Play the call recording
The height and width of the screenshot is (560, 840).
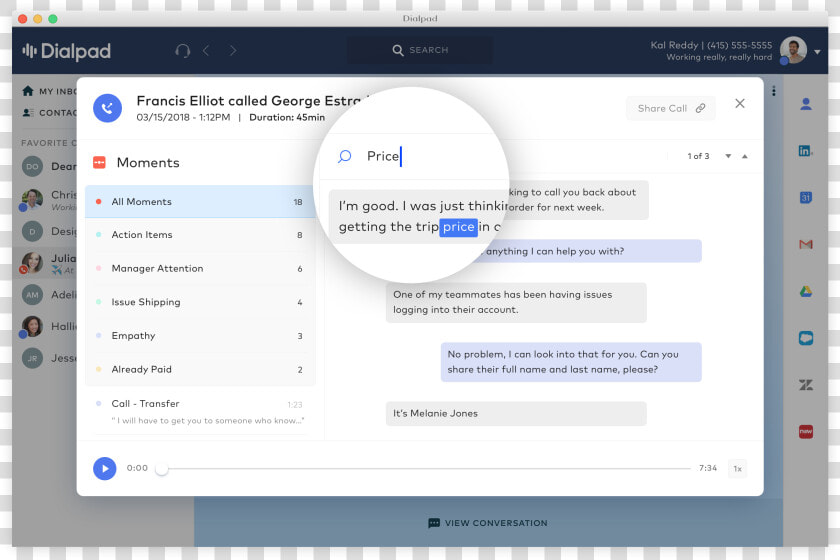tap(105, 468)
